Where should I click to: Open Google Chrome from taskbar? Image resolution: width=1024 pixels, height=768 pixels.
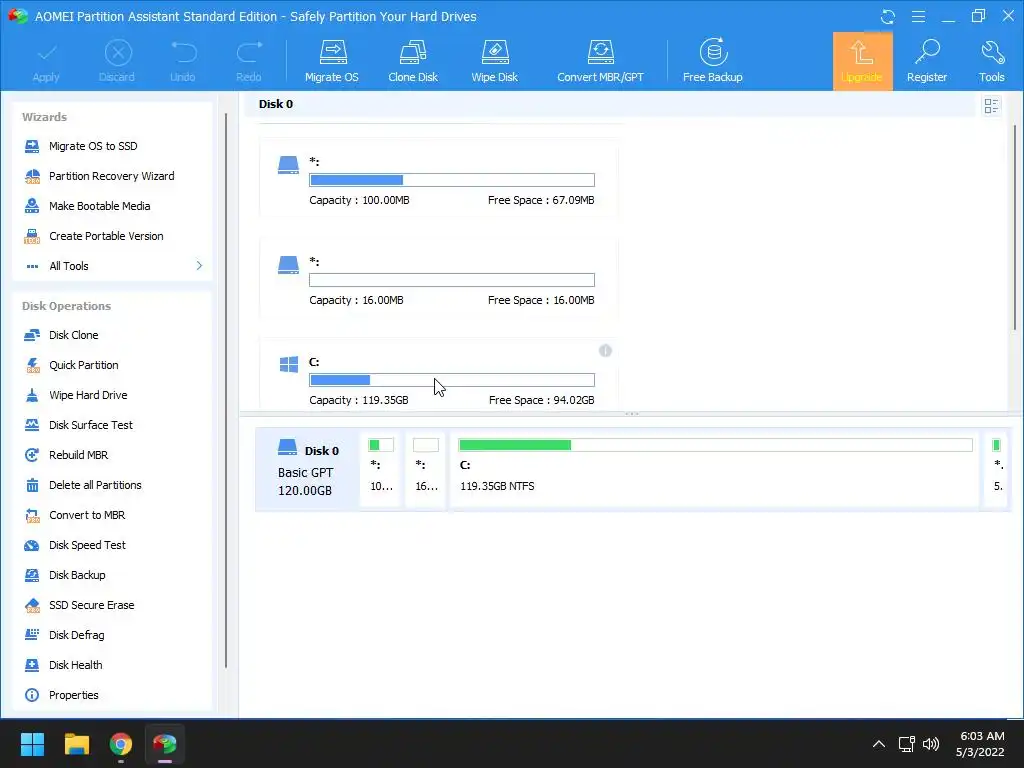121,744
